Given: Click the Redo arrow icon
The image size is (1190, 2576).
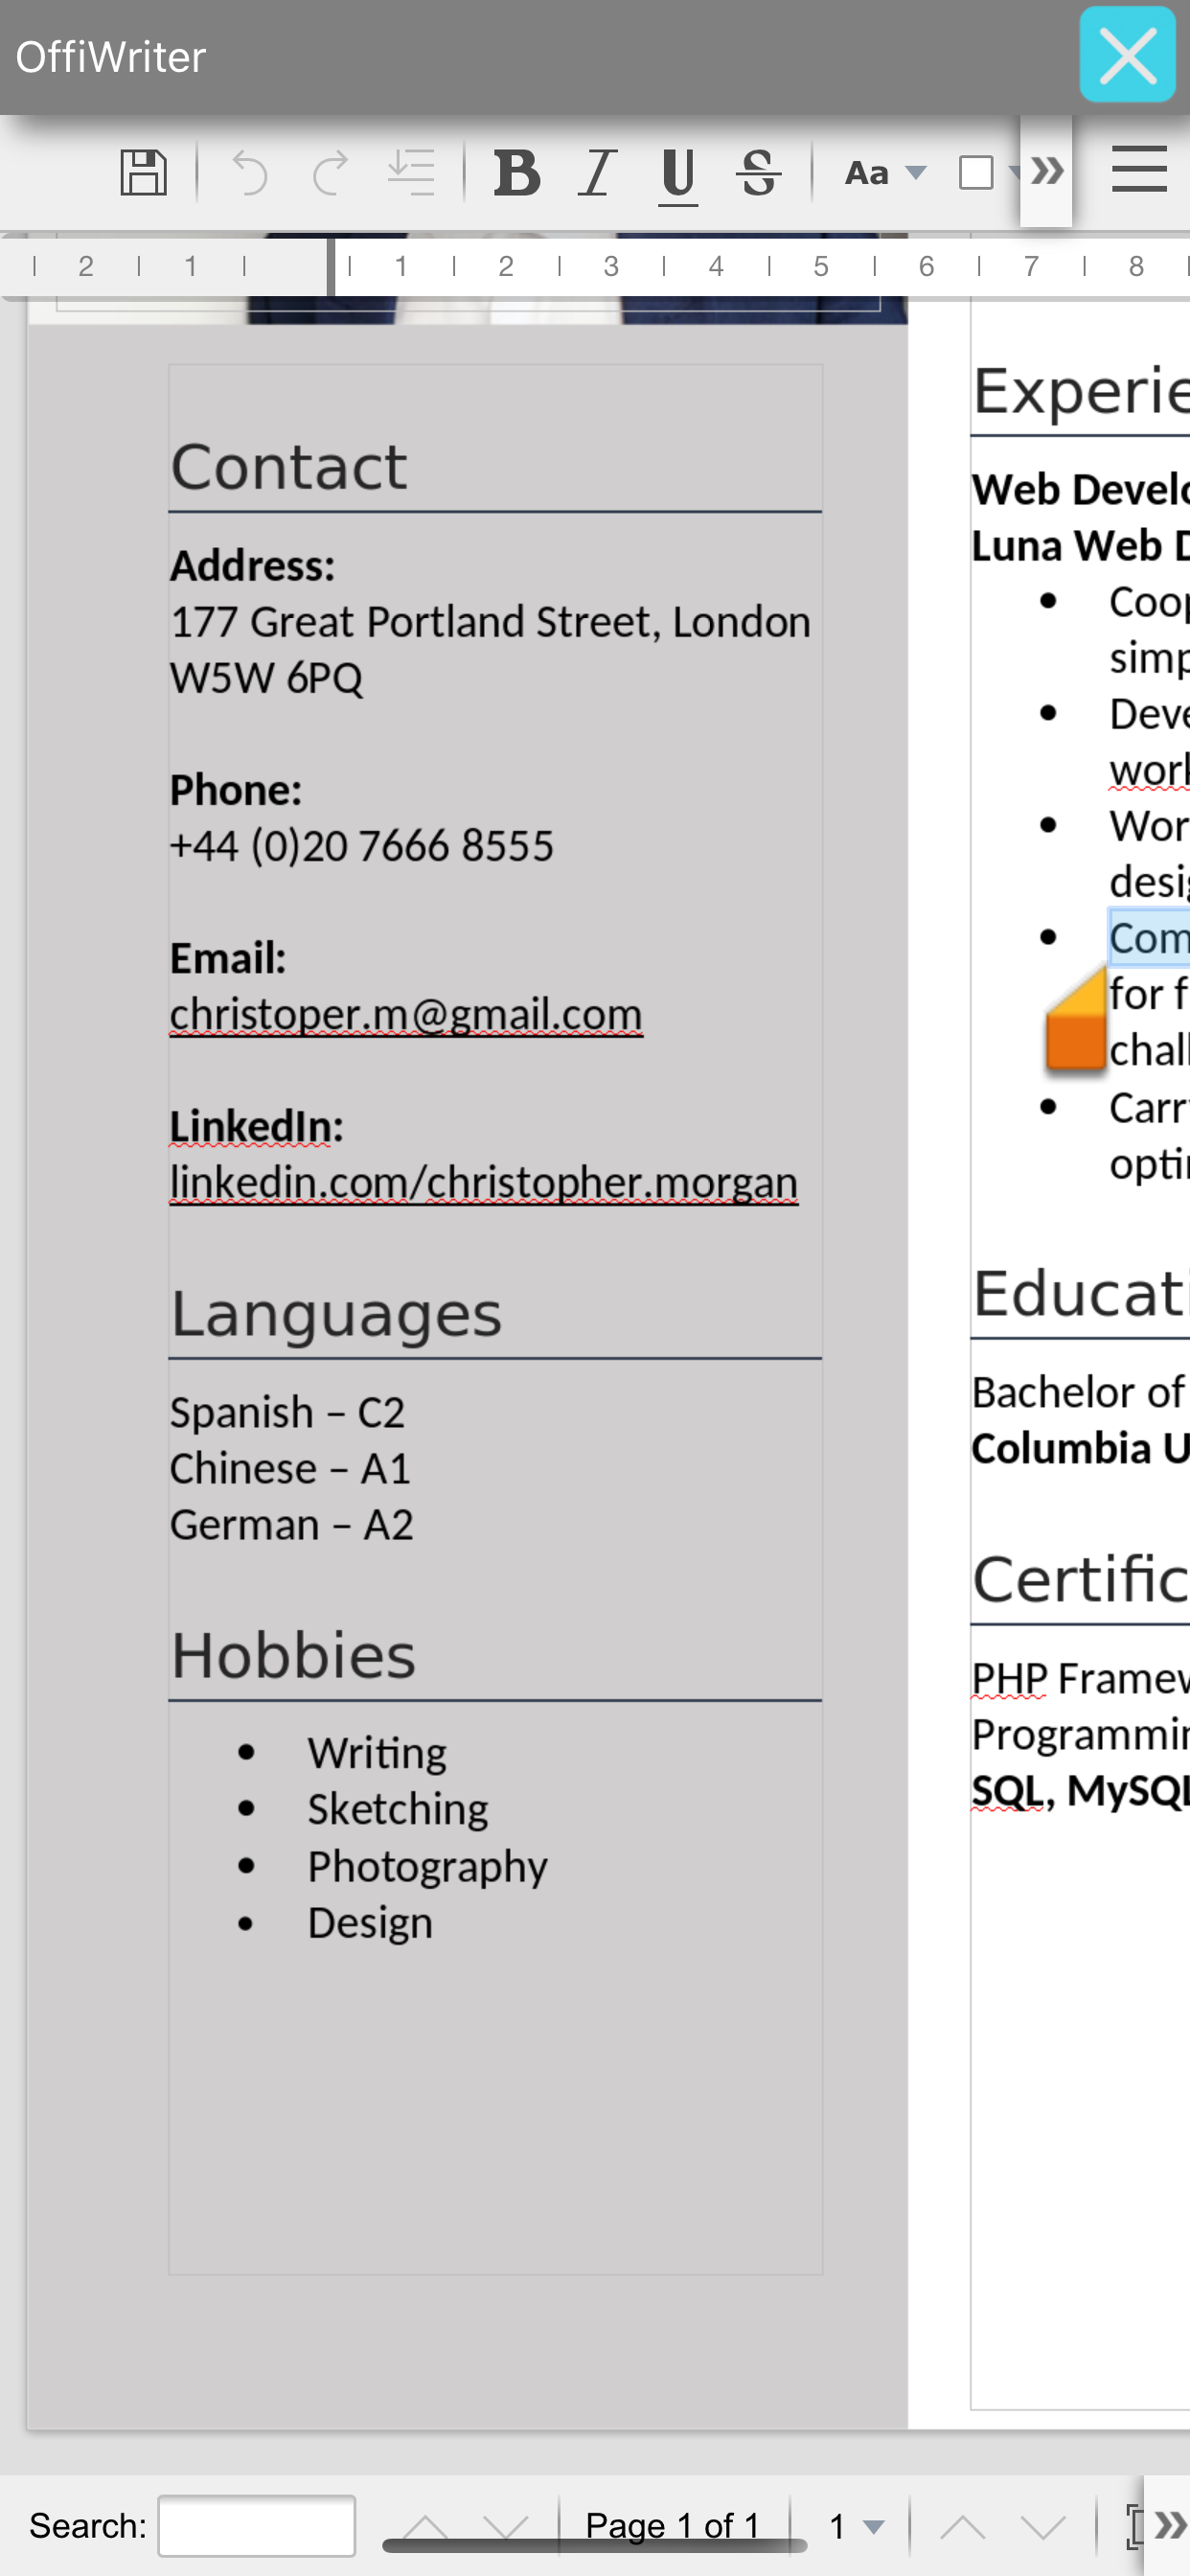Looking at the screenshot, I should [x=330, y=172].
